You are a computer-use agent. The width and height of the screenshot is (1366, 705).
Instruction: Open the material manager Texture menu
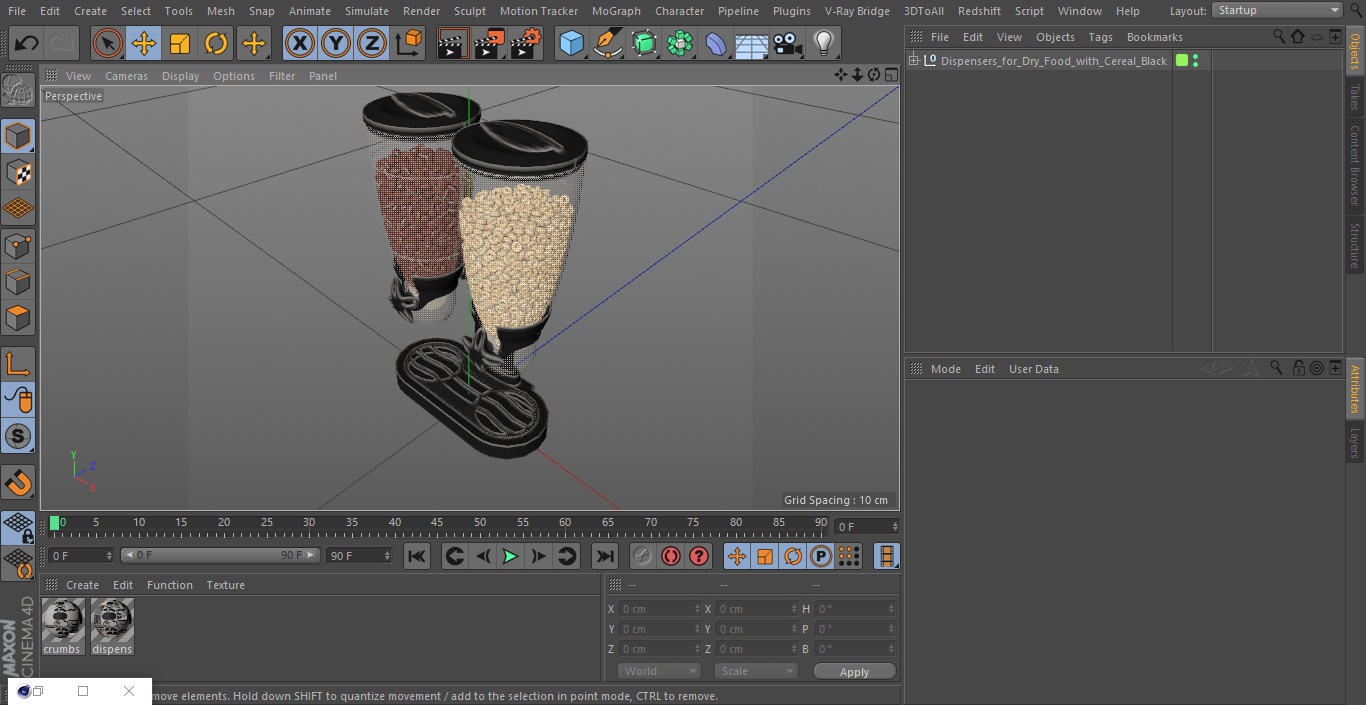[225, 585]
